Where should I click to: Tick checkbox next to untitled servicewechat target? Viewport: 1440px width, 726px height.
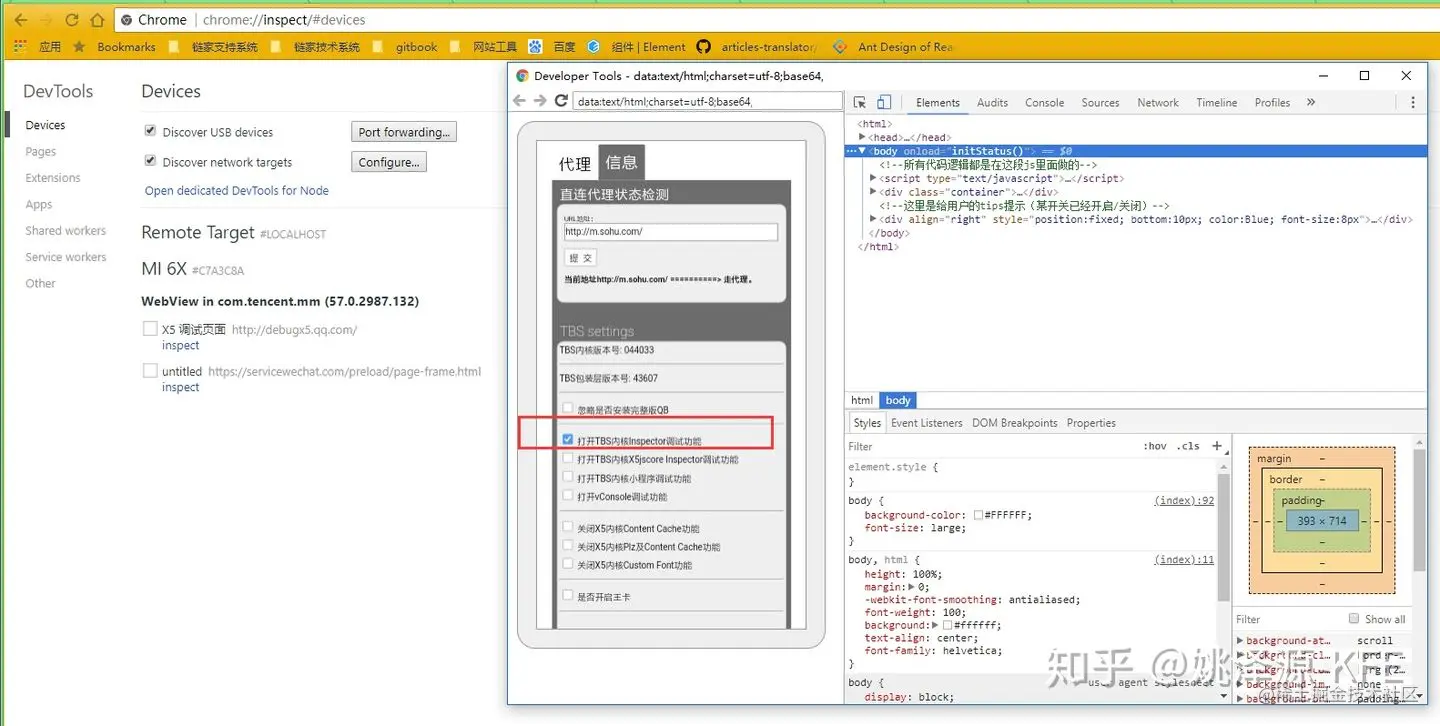click(x=150, y=370)
